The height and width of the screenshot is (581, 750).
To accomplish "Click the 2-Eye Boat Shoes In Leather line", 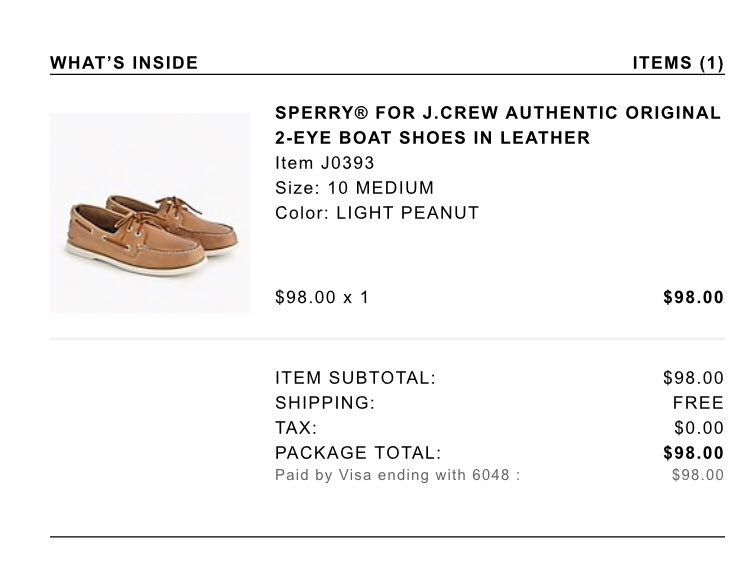I will point(432,138).
